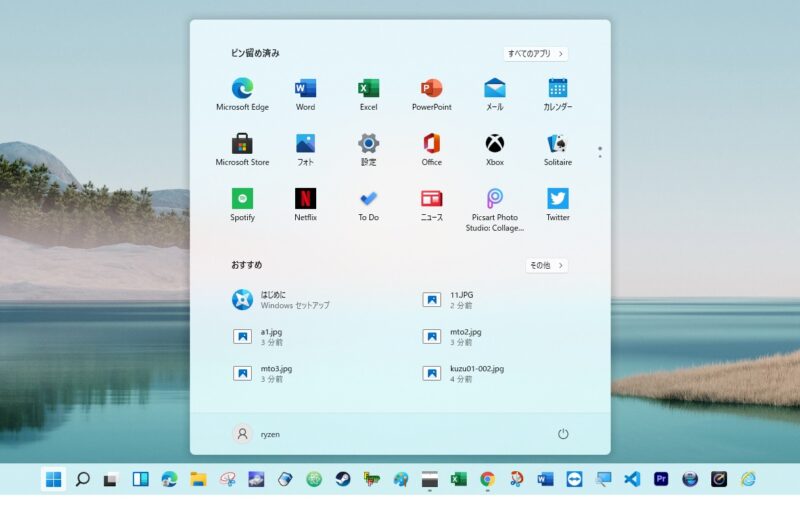This screenshot has width=800, height=508.
Task: Switch to Word on the taskbar
Action: (545, 479)
